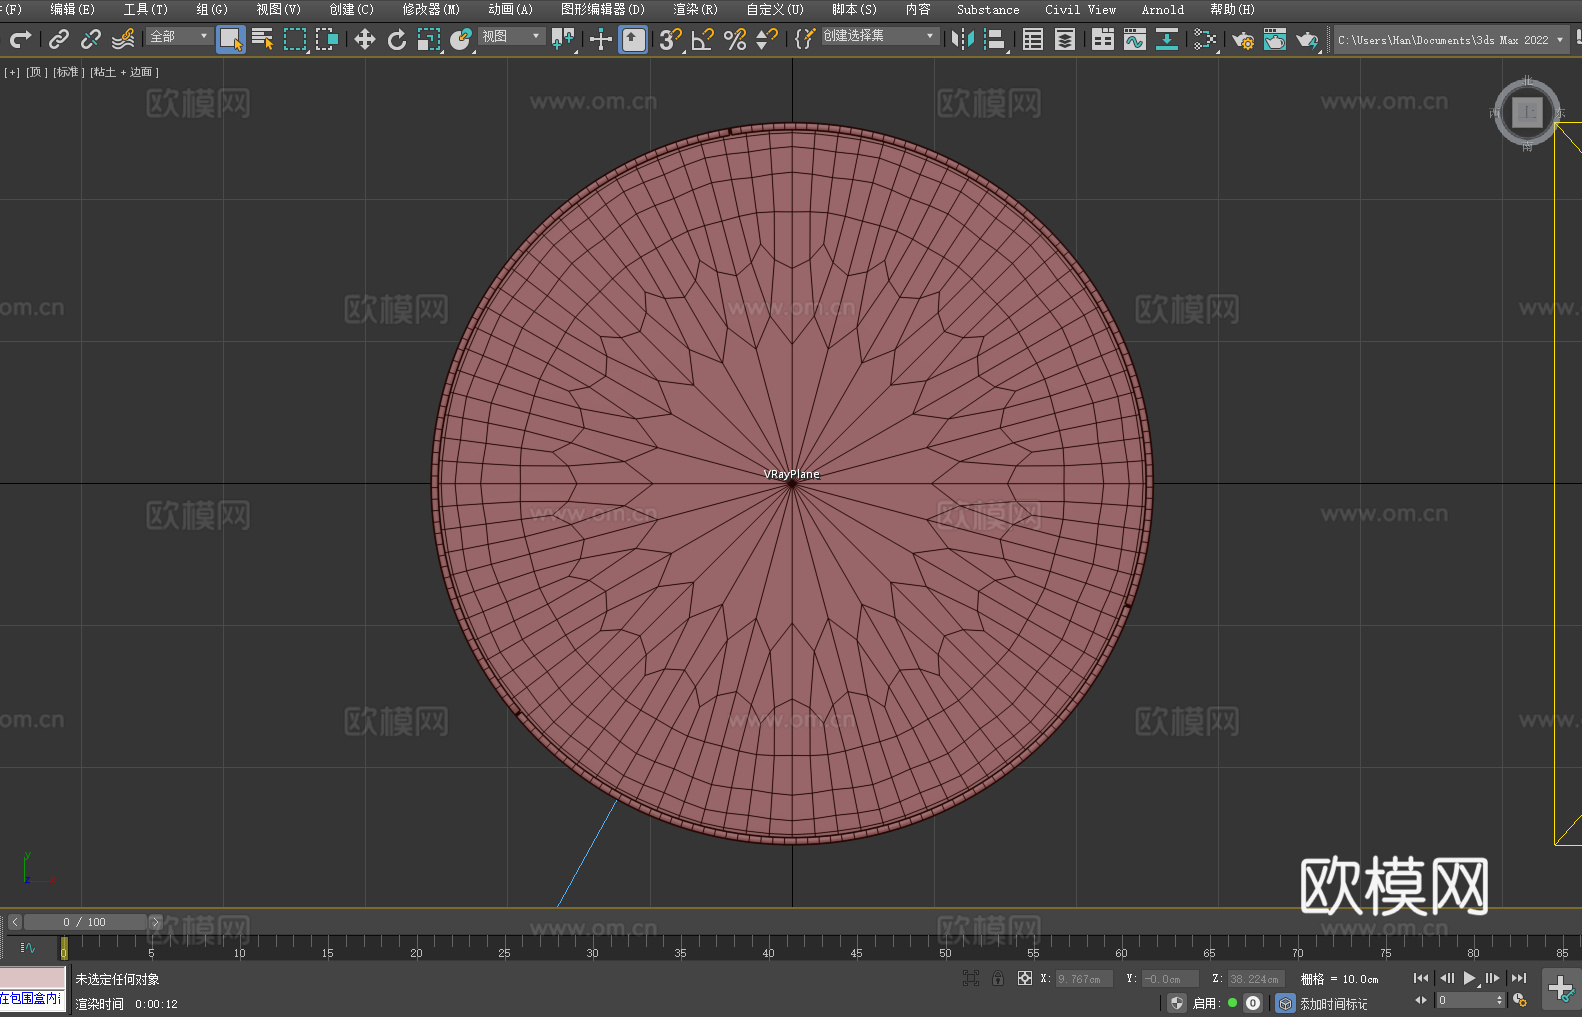Open the 渲染(R) menu

pos(695,9)
